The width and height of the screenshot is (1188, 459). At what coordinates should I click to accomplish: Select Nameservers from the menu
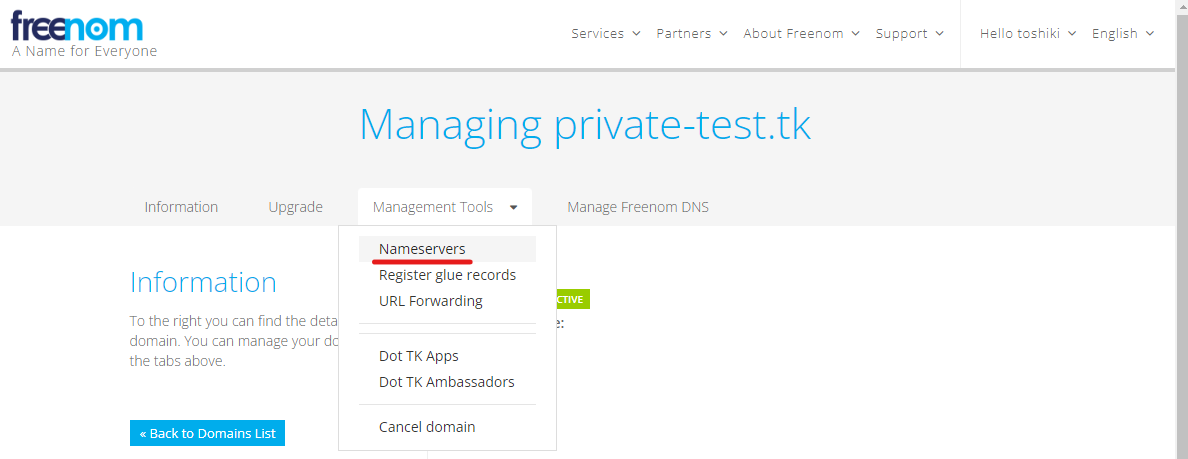(422, 249)
